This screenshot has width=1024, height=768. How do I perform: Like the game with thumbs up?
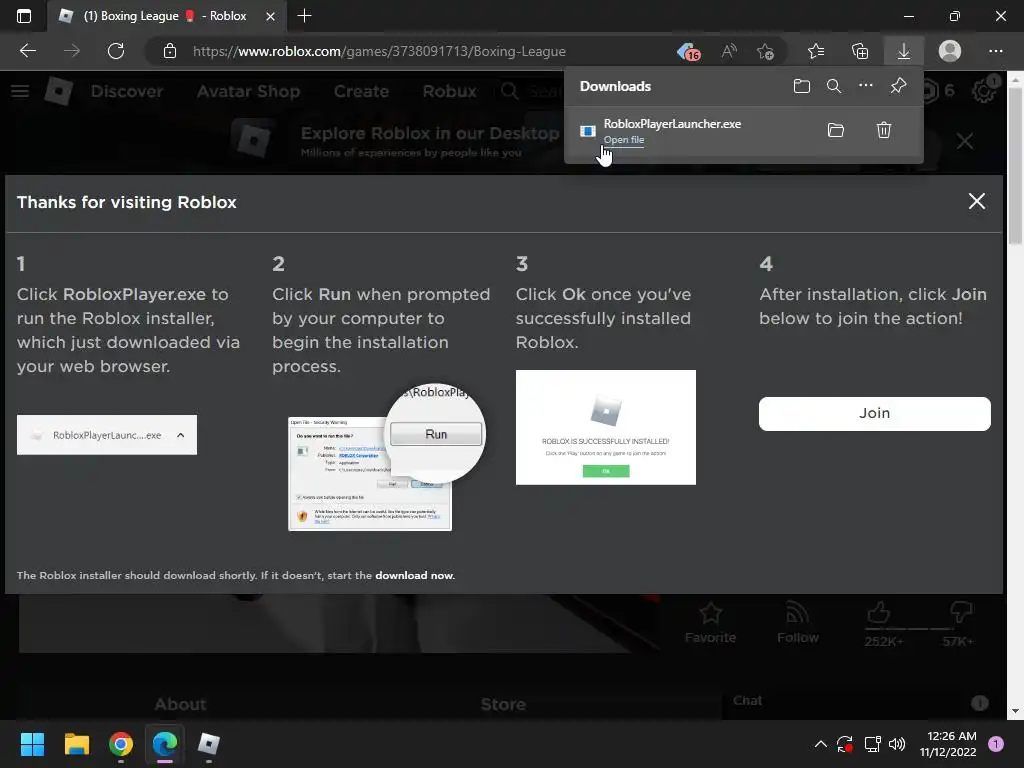tap(880, 613)
